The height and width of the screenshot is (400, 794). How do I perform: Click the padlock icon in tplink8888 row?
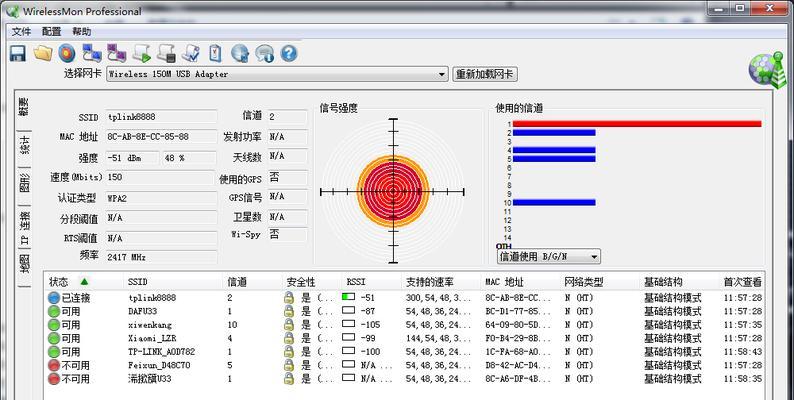[x=289, y=298]
